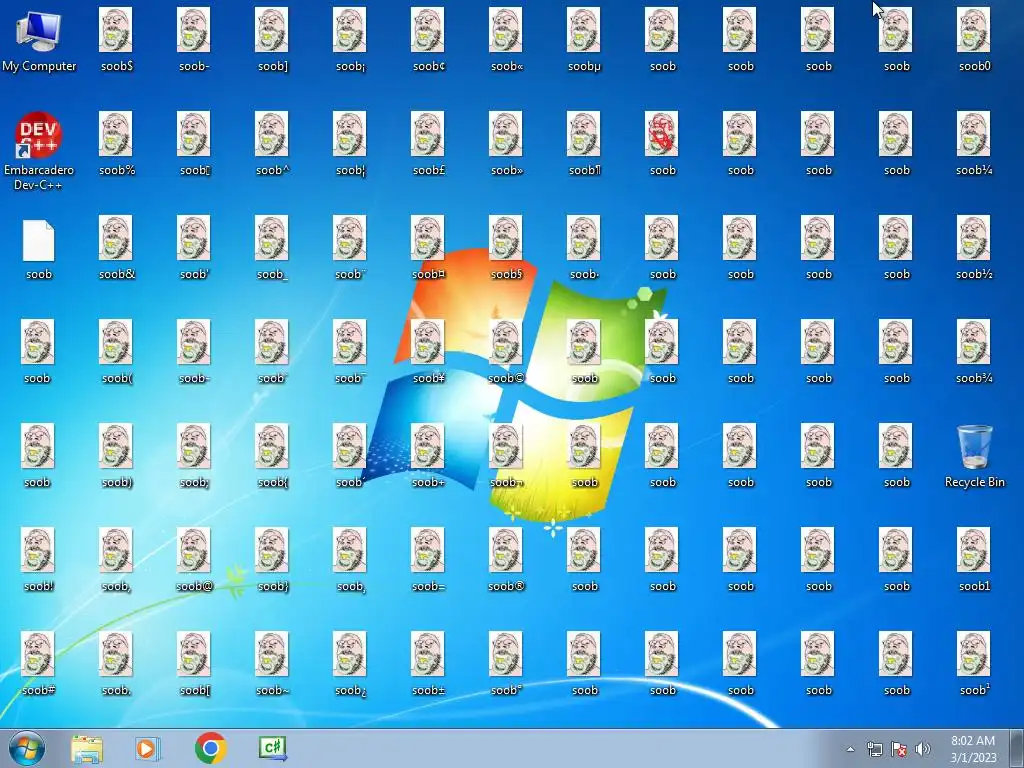This screenshot has width=1024, height=768.
Task: Select the soob! file icon
Action: [x=38, y=550]
